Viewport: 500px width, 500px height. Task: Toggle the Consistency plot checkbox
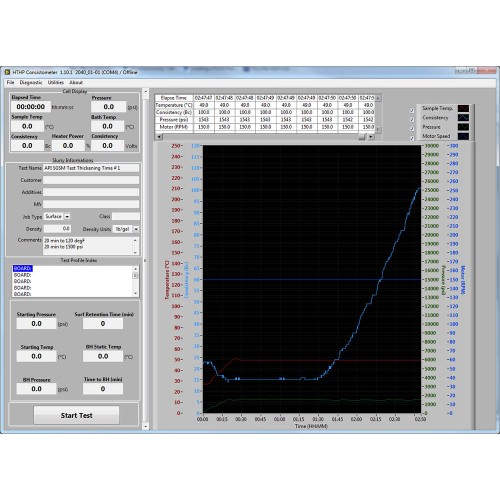pyautogui.click(x=412, y=119)
